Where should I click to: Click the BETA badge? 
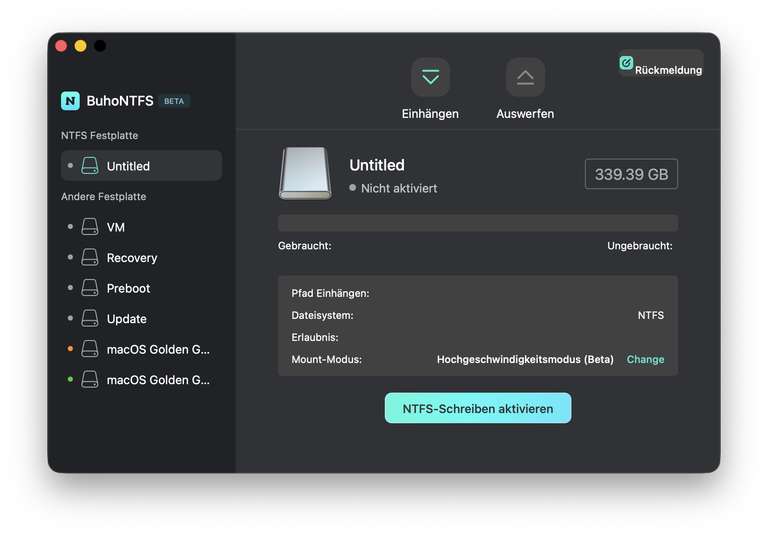pos(174,101)
